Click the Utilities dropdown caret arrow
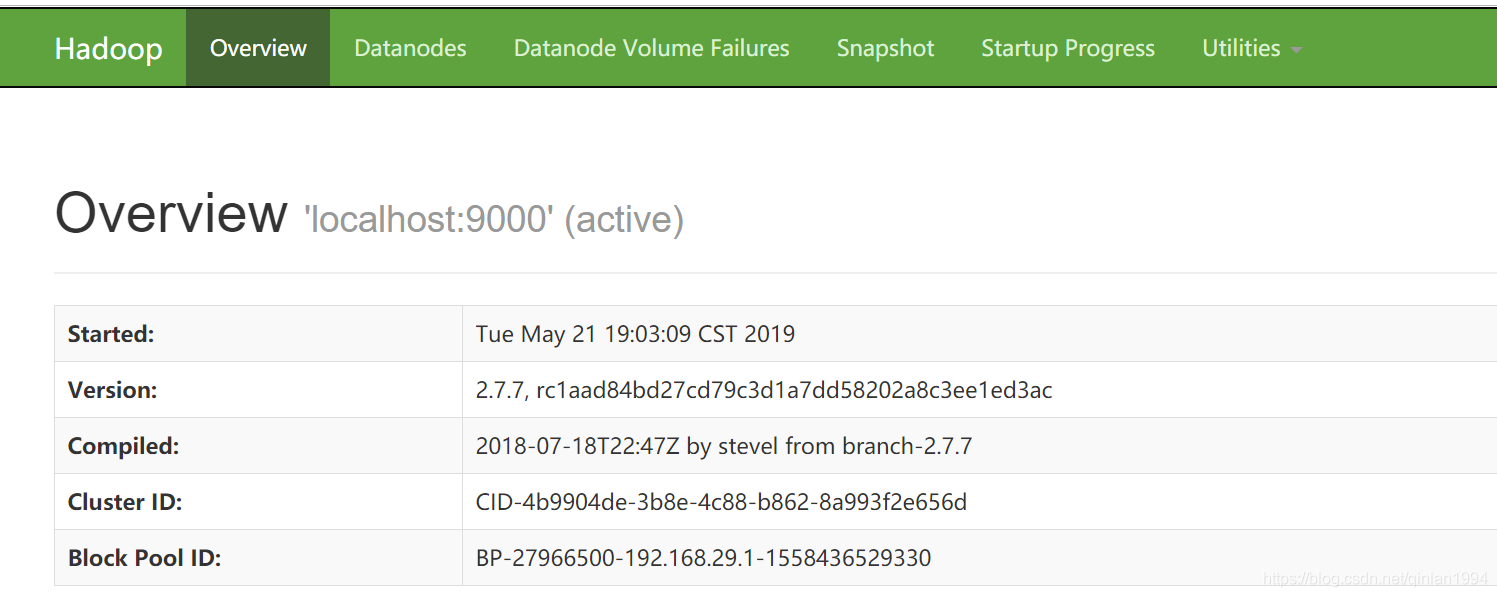 coord(1297,50)
